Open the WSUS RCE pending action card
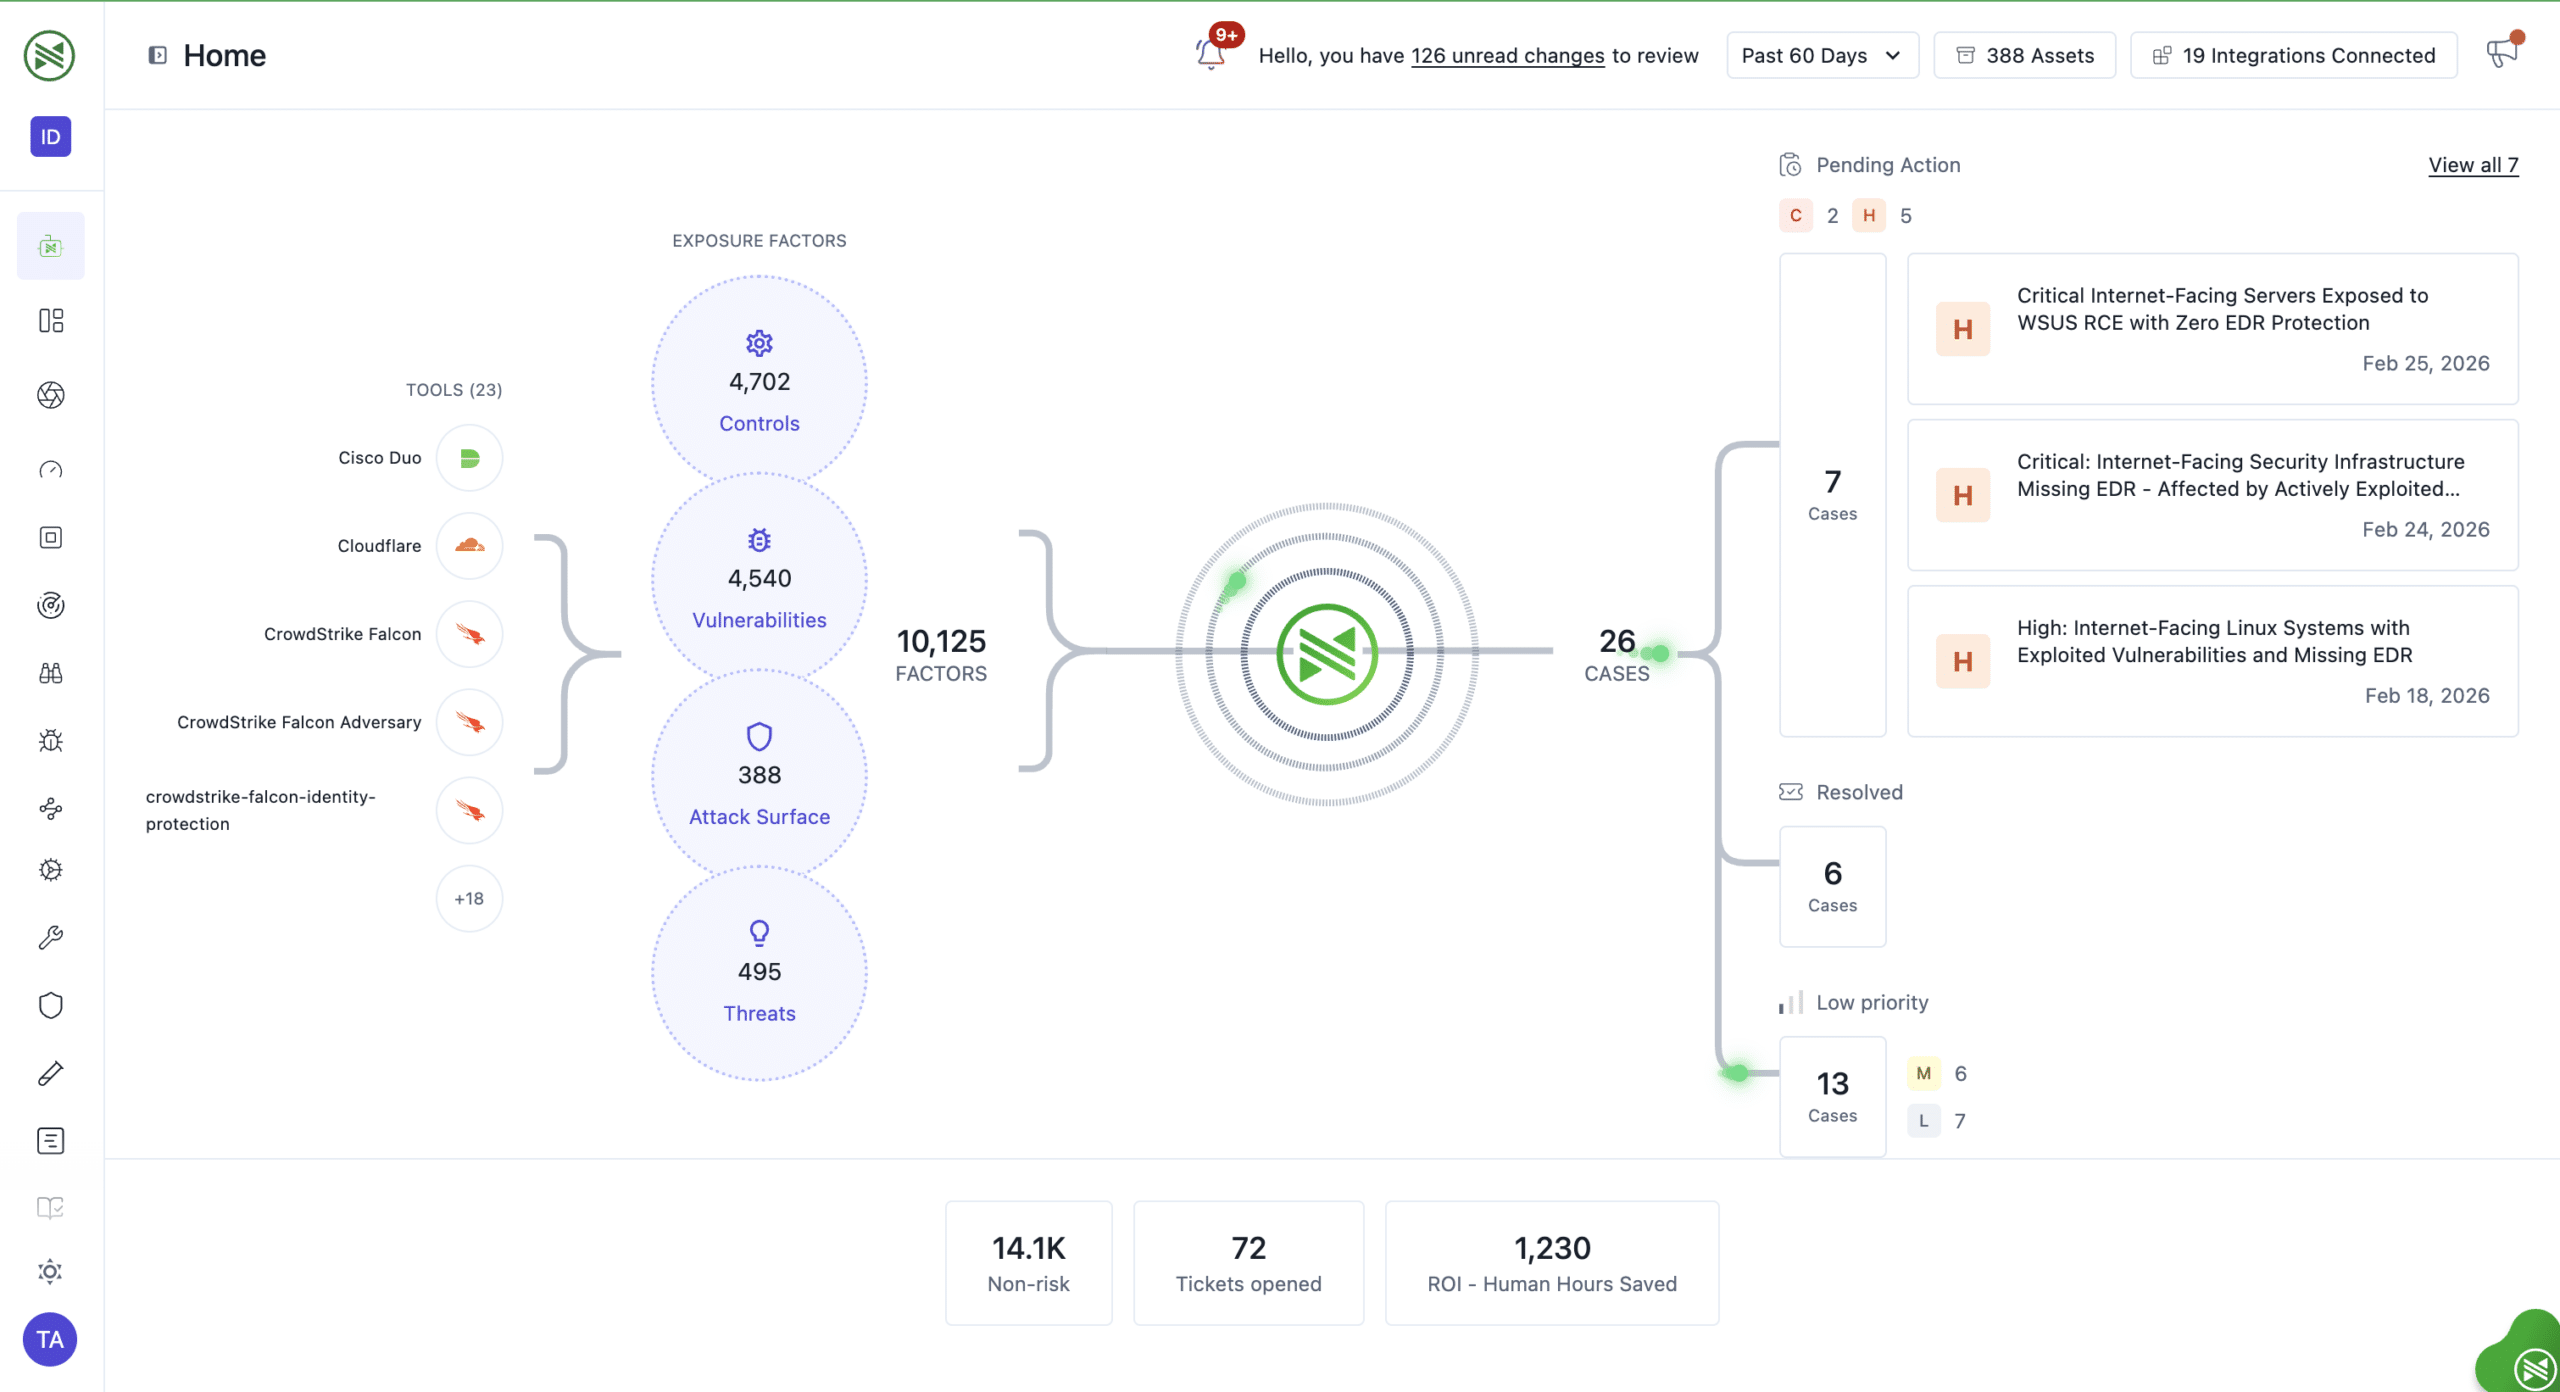The image size is (2560, 1392). coord(2212,329)
